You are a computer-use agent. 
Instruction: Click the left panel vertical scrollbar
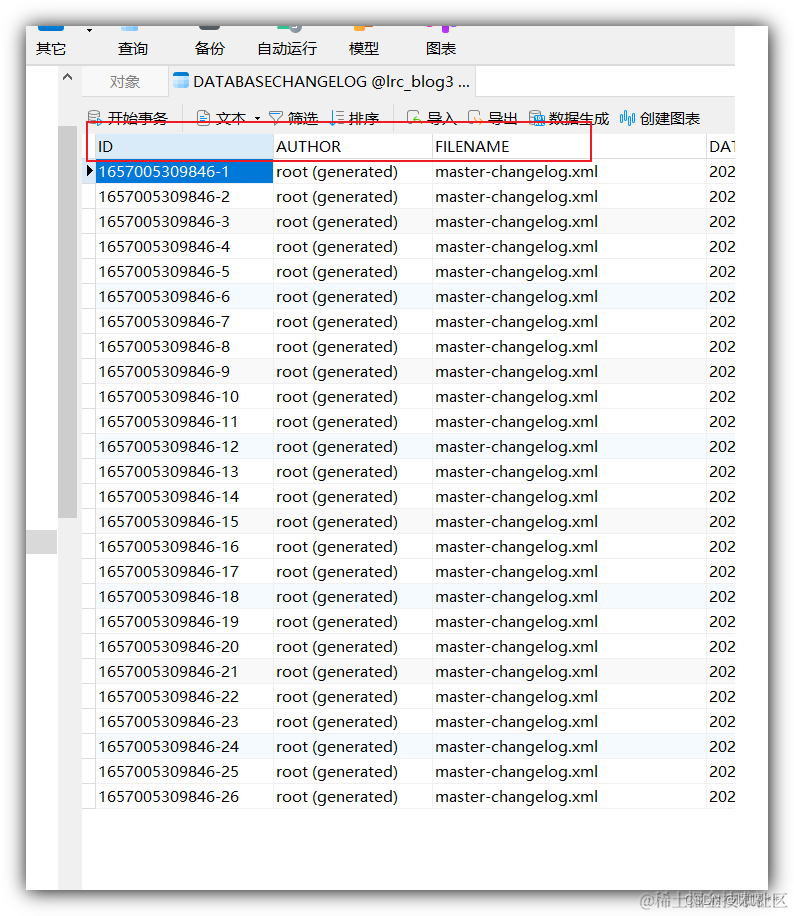[68, 321]
